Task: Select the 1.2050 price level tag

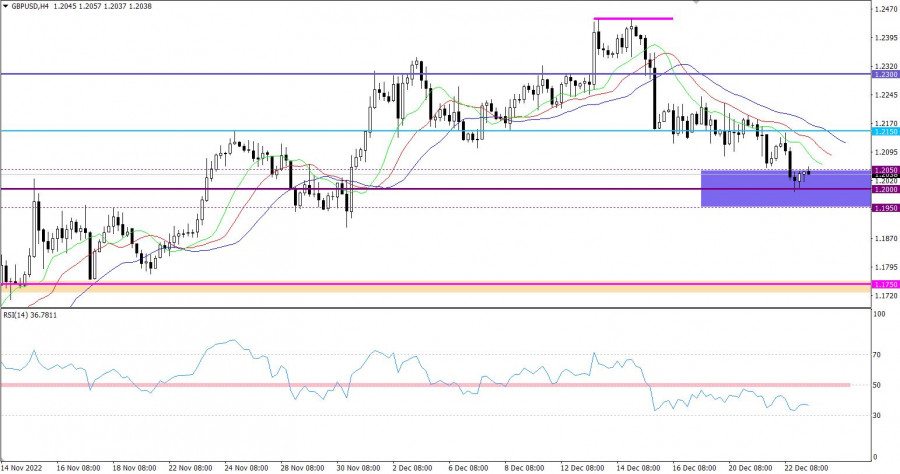Action: pyautogui.click(x=885, y=170)
